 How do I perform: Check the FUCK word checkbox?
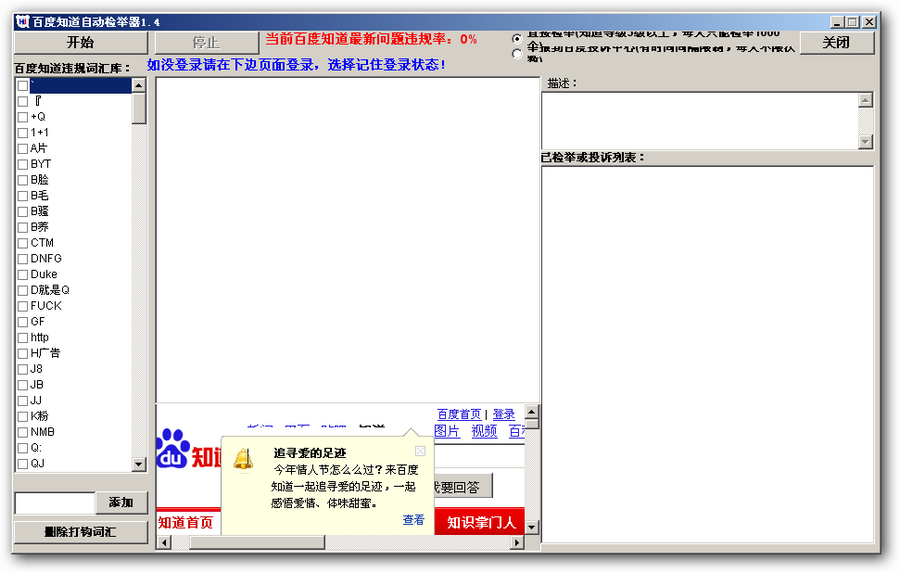23,306
